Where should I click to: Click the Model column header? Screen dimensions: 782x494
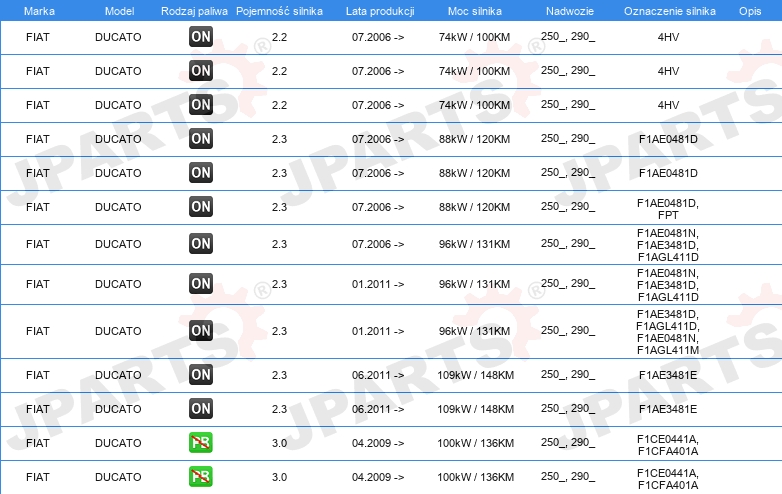click(x=119, y=11)
